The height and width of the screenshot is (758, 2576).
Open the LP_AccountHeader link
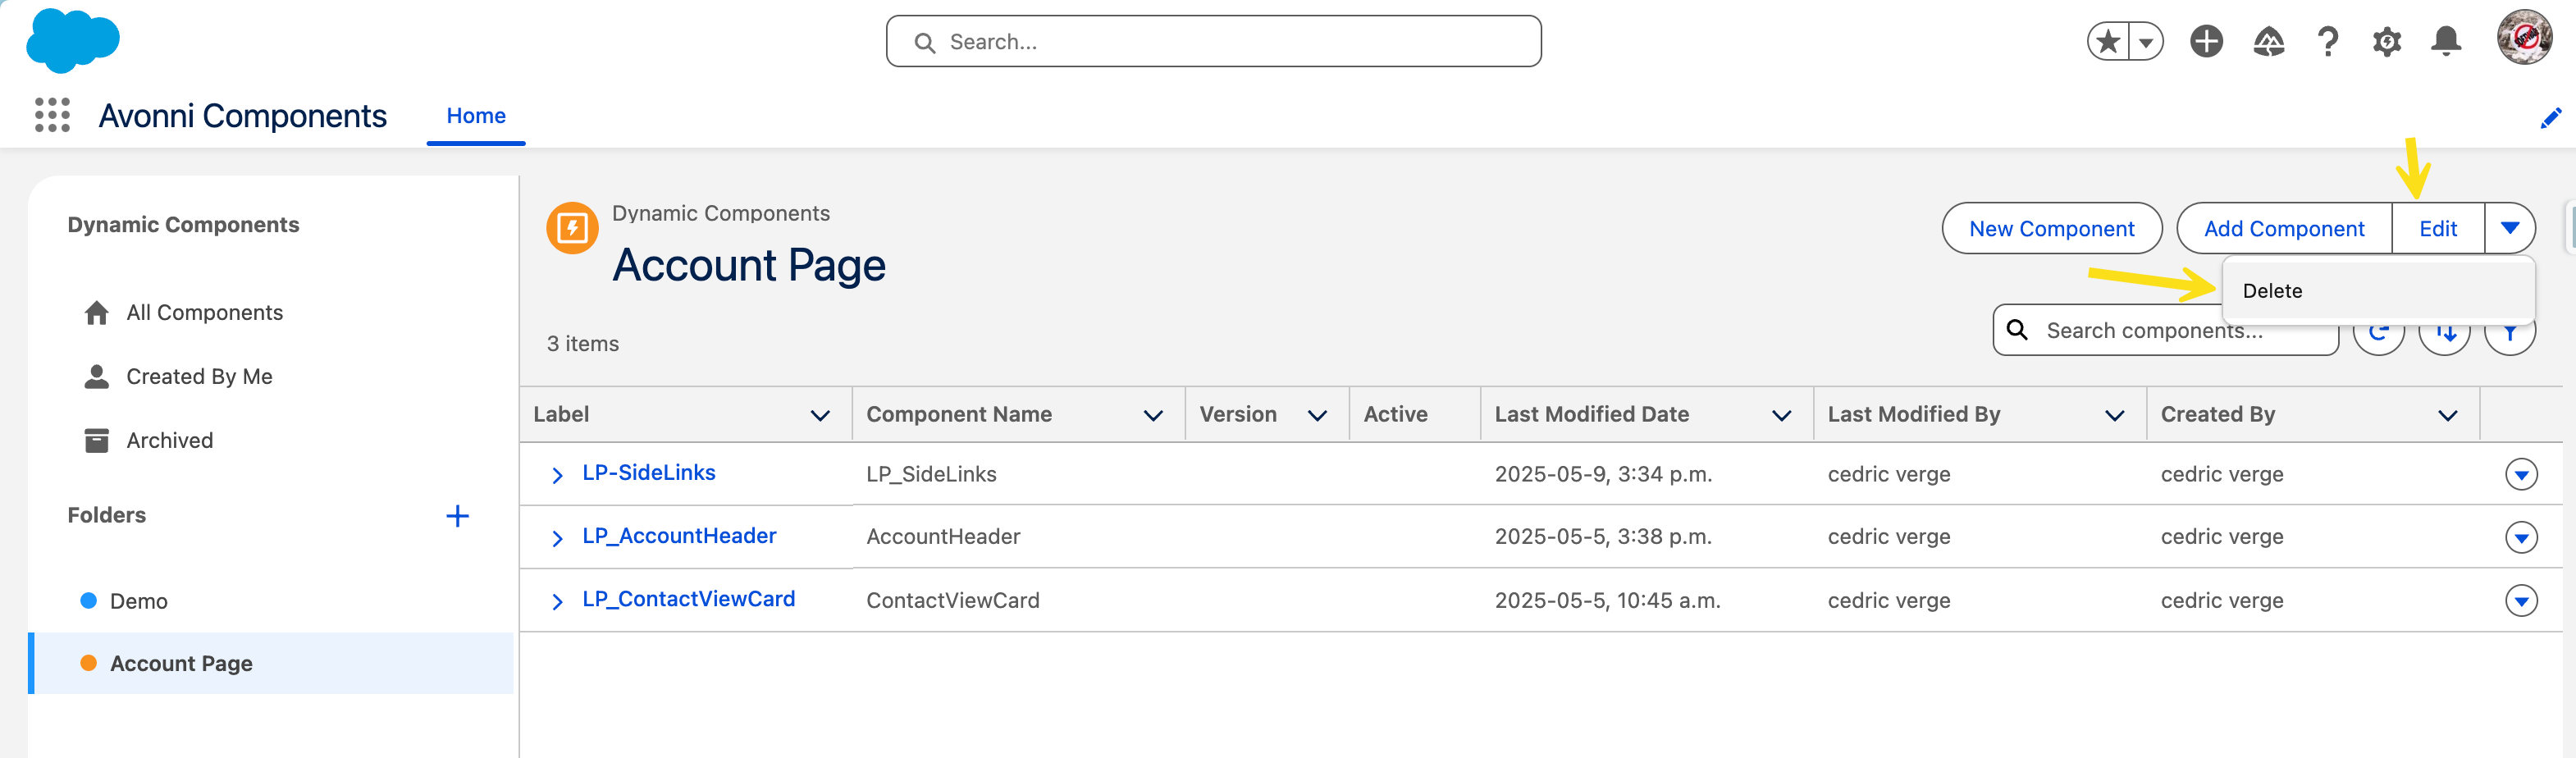click(679, 536)
